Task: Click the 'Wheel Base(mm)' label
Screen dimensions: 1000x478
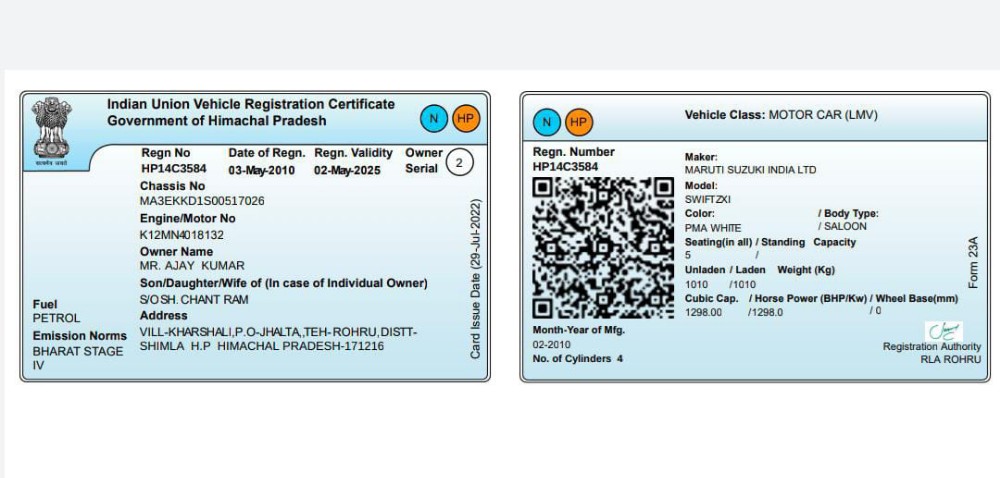Action: click(916, 298)
